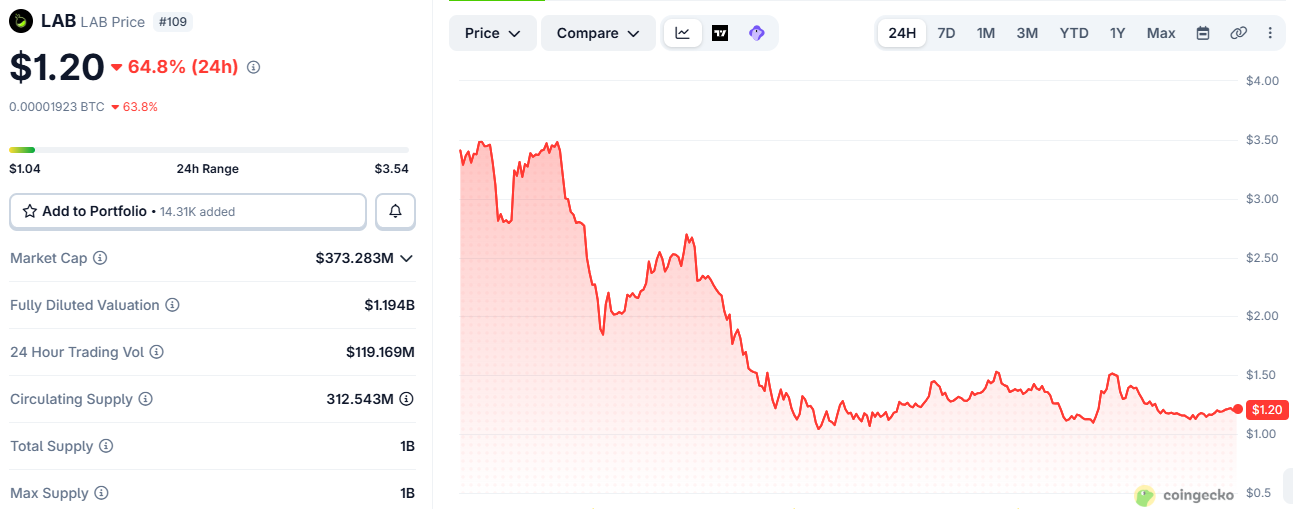Click the 63.8% BTC change text

pos(140,106)
